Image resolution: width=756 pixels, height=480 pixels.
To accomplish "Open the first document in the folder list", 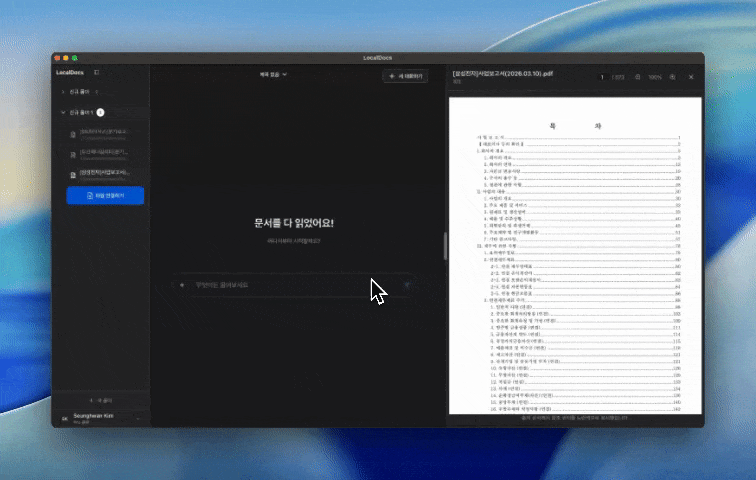I will click(x=104, y=134).
